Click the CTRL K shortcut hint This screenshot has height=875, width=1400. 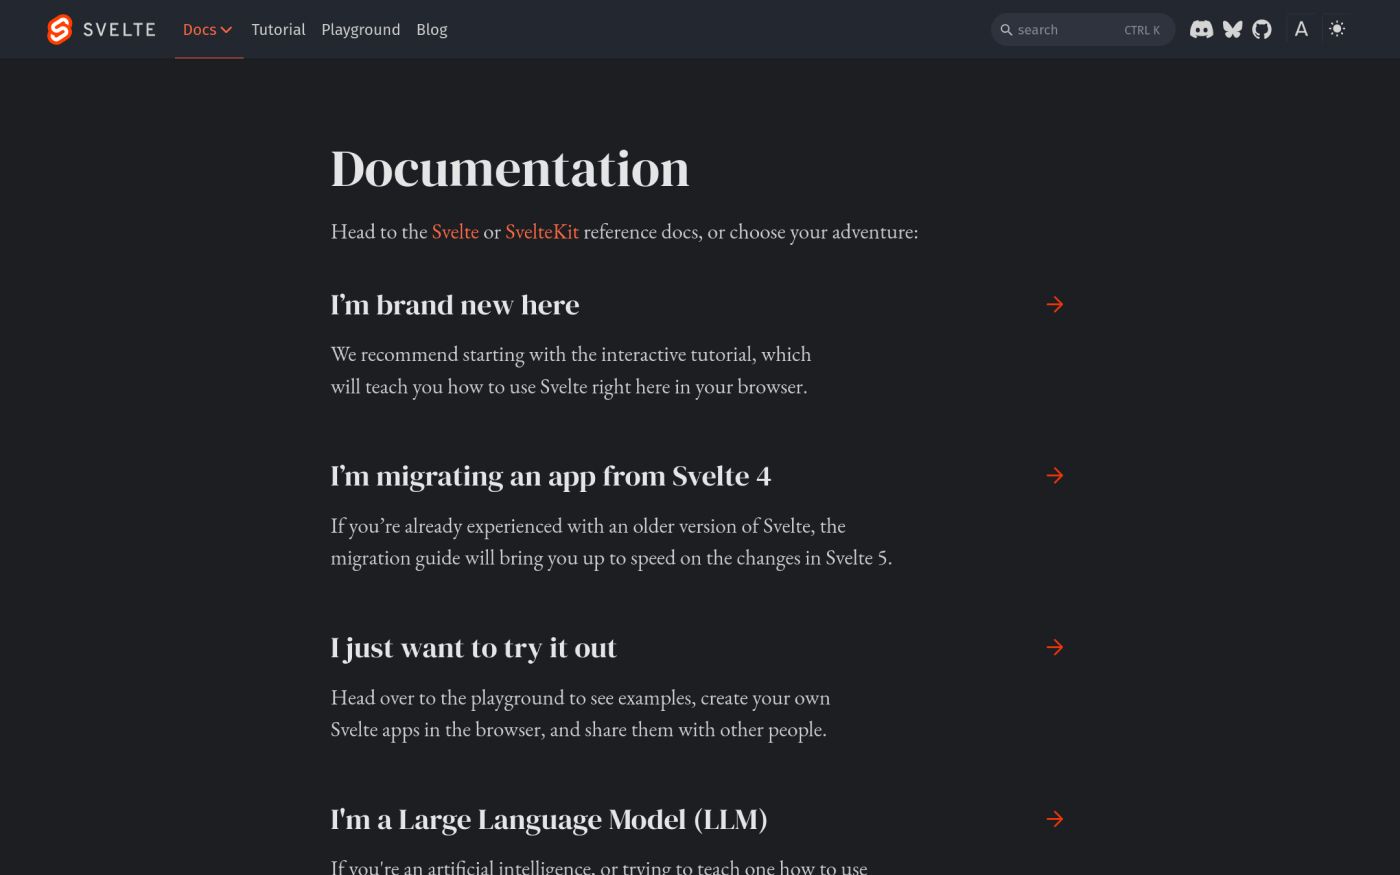(1142, 30)
